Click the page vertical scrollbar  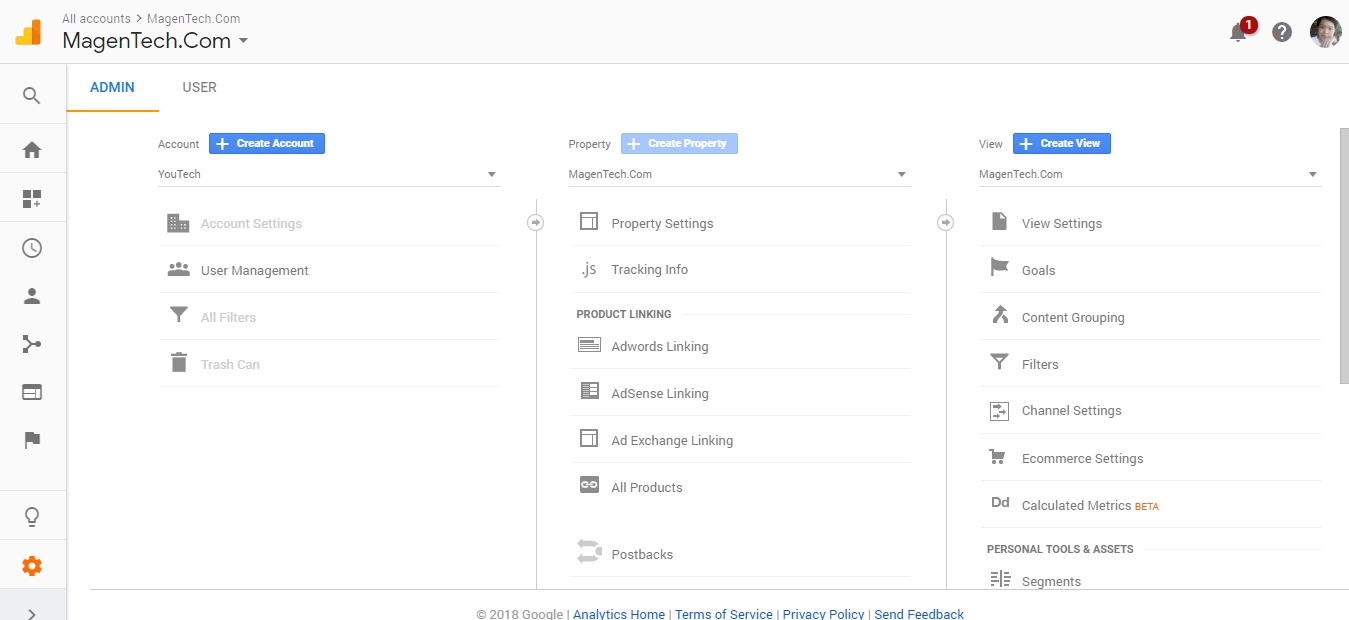1344,255
